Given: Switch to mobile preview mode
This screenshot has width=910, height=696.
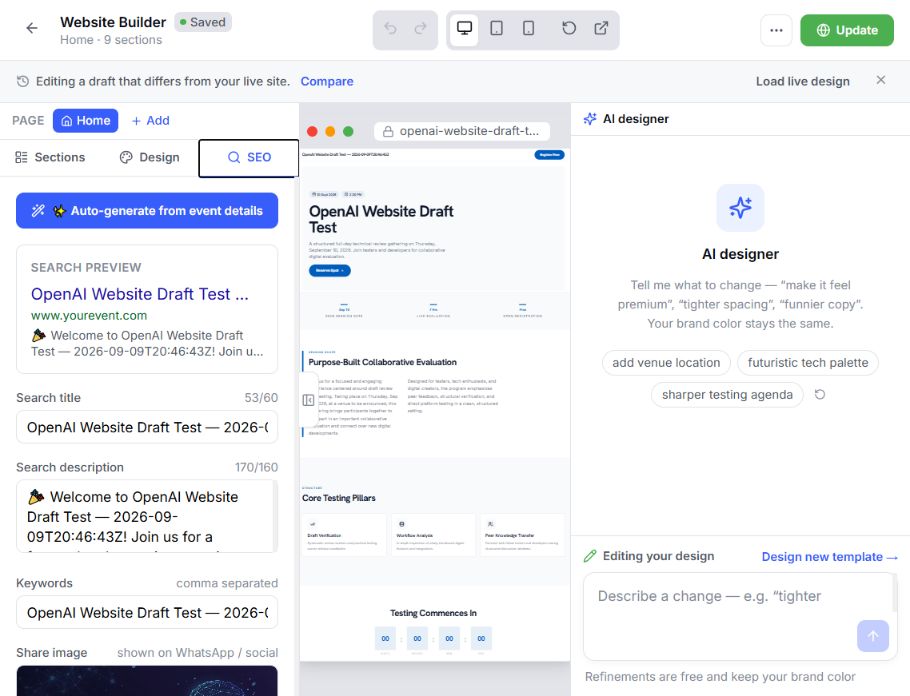Looking at the screenshot, I should point(528,28).
